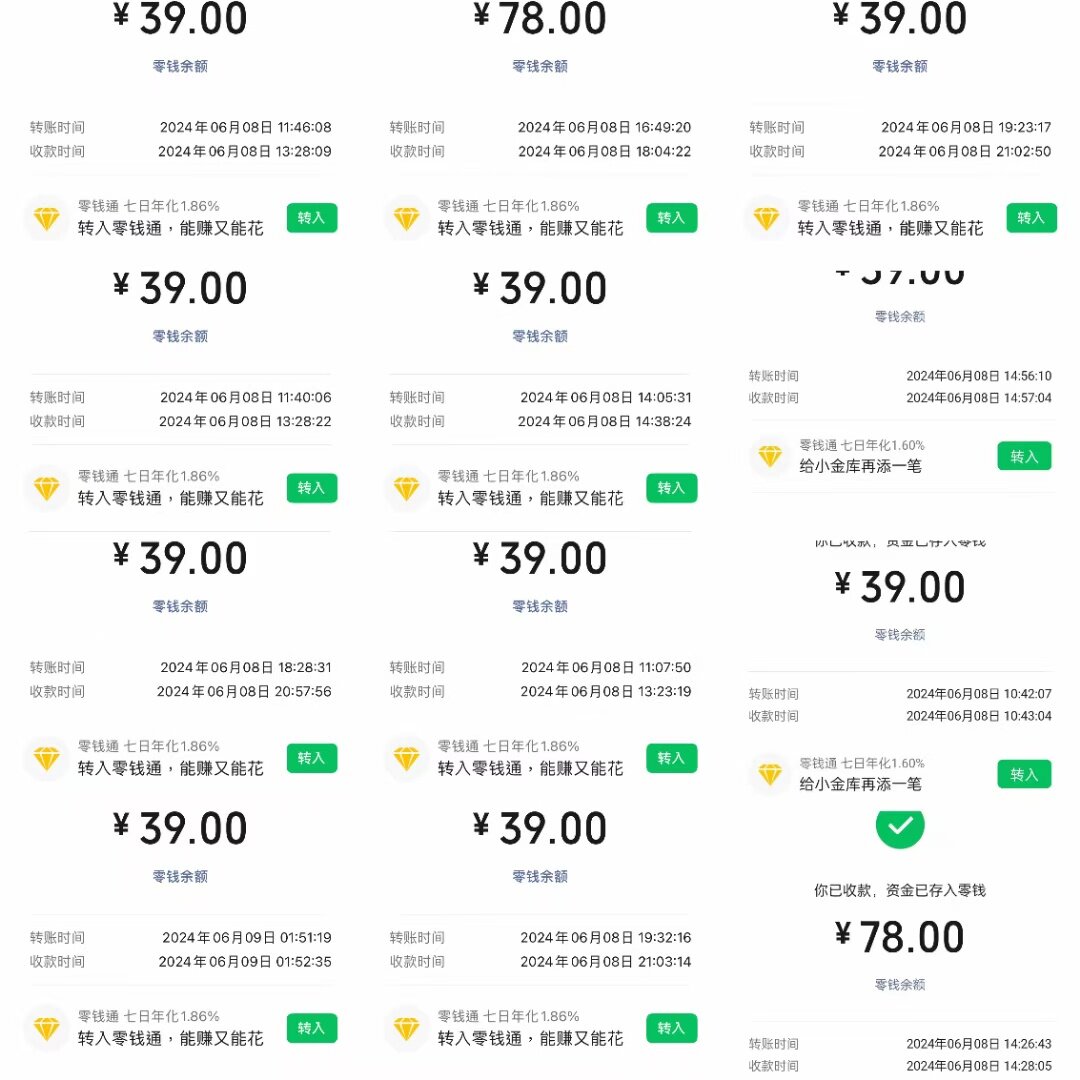Tap the diamond icon beside the 14:05:31 transfer

pos(406,489)
